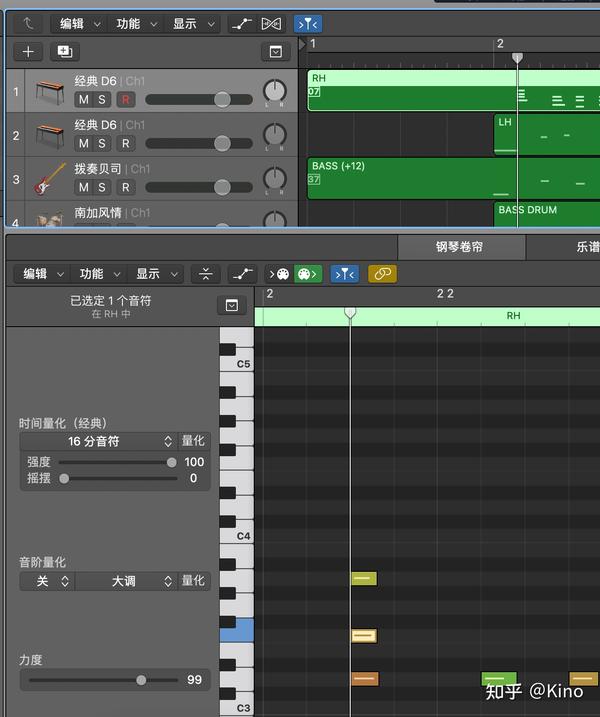
Task: Toggle catch playhead in the tracks toolbar
Action: pos(308,24)
